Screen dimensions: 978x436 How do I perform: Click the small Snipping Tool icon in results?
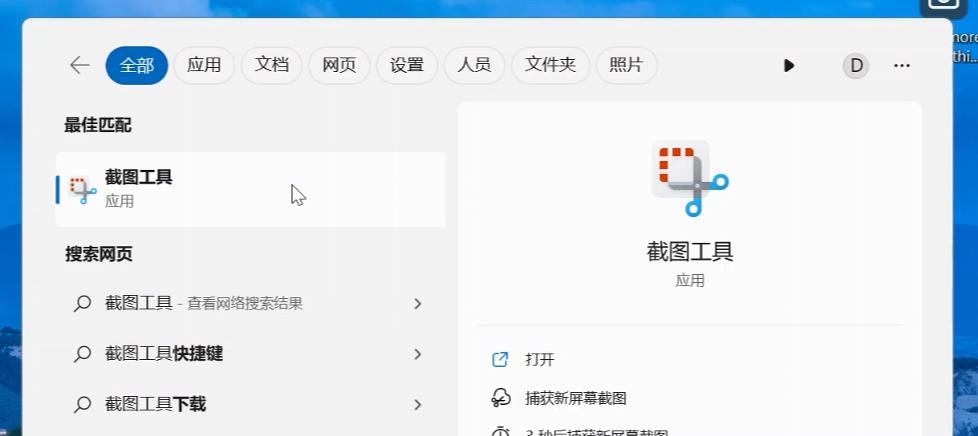pyautogui.click(x=82, y=190)
